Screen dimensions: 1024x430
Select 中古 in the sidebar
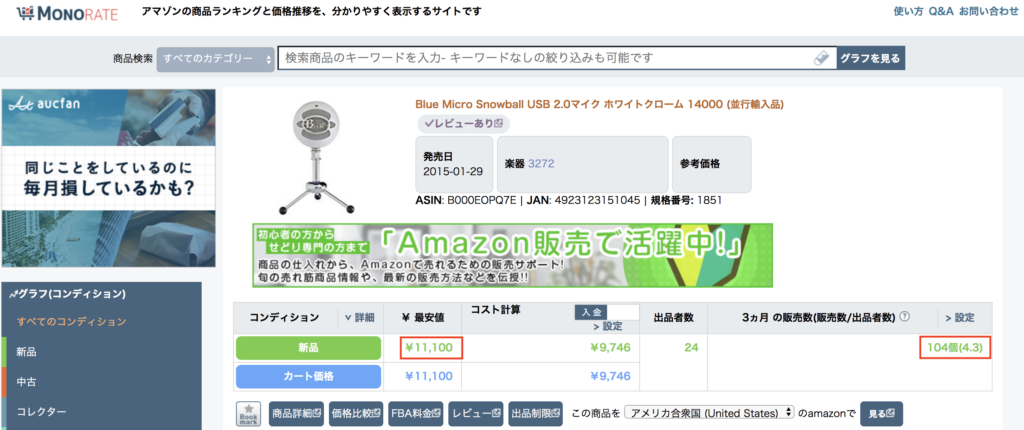27,381
